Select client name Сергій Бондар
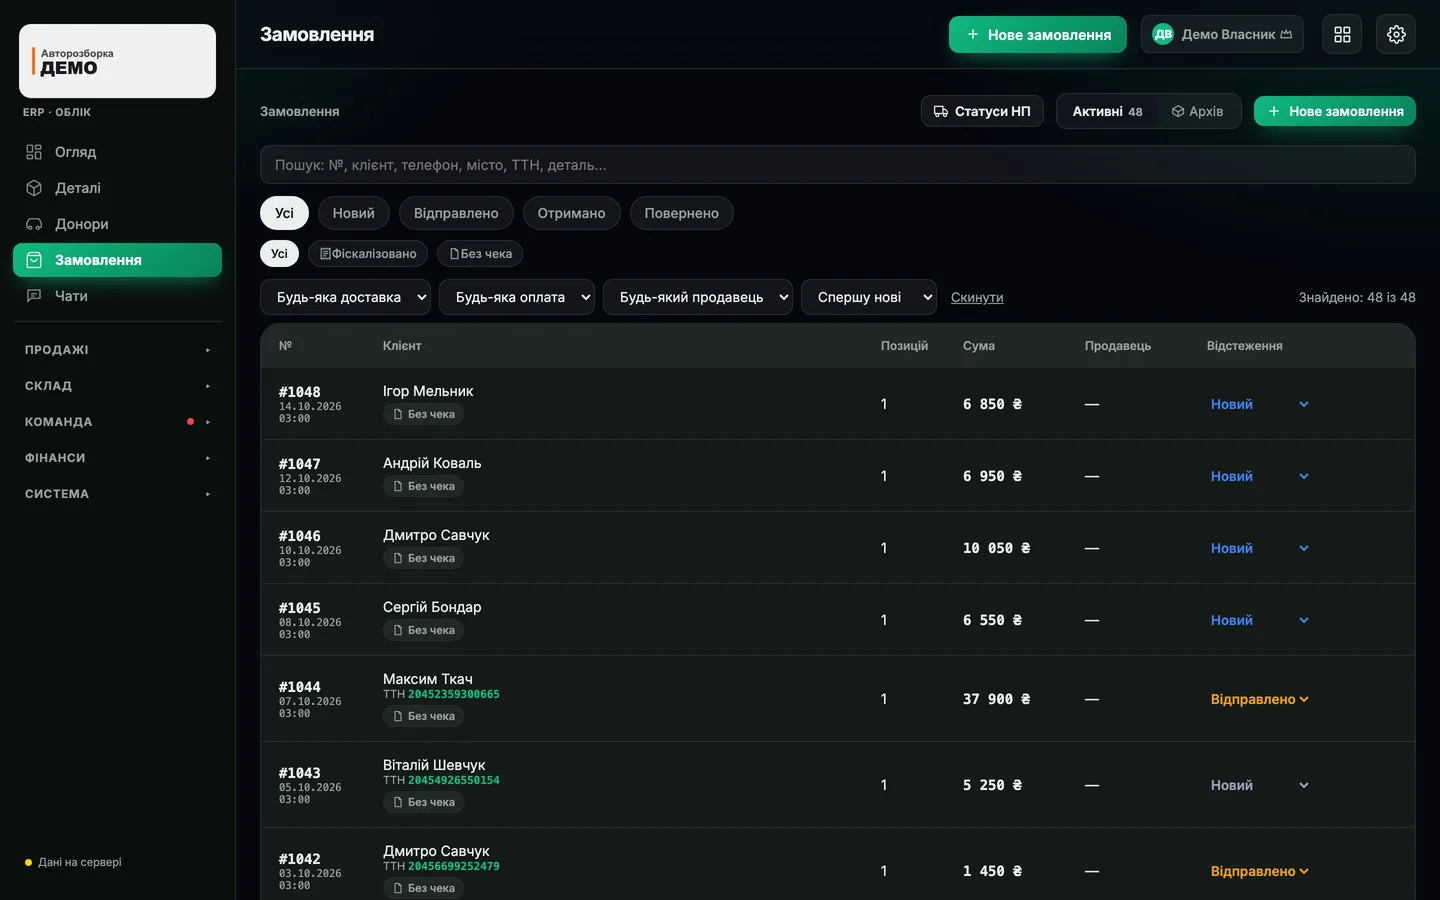 click(x=432, y=607)
